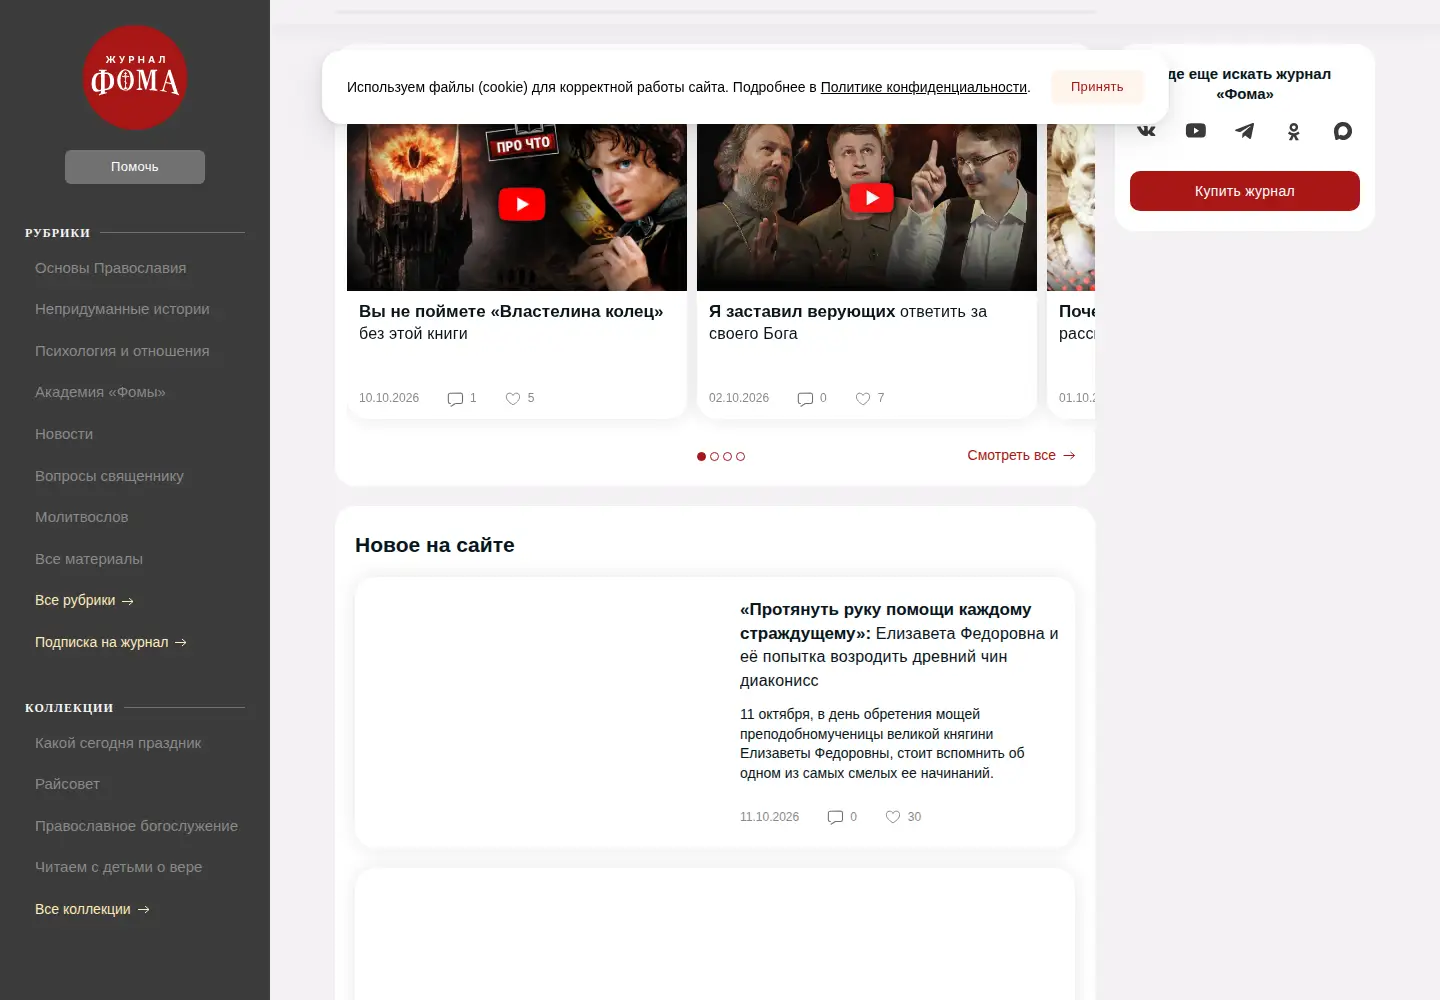Open Все материалы section
The width and height of the screenshot is (1440, 1000).
(x=89, y=559)
